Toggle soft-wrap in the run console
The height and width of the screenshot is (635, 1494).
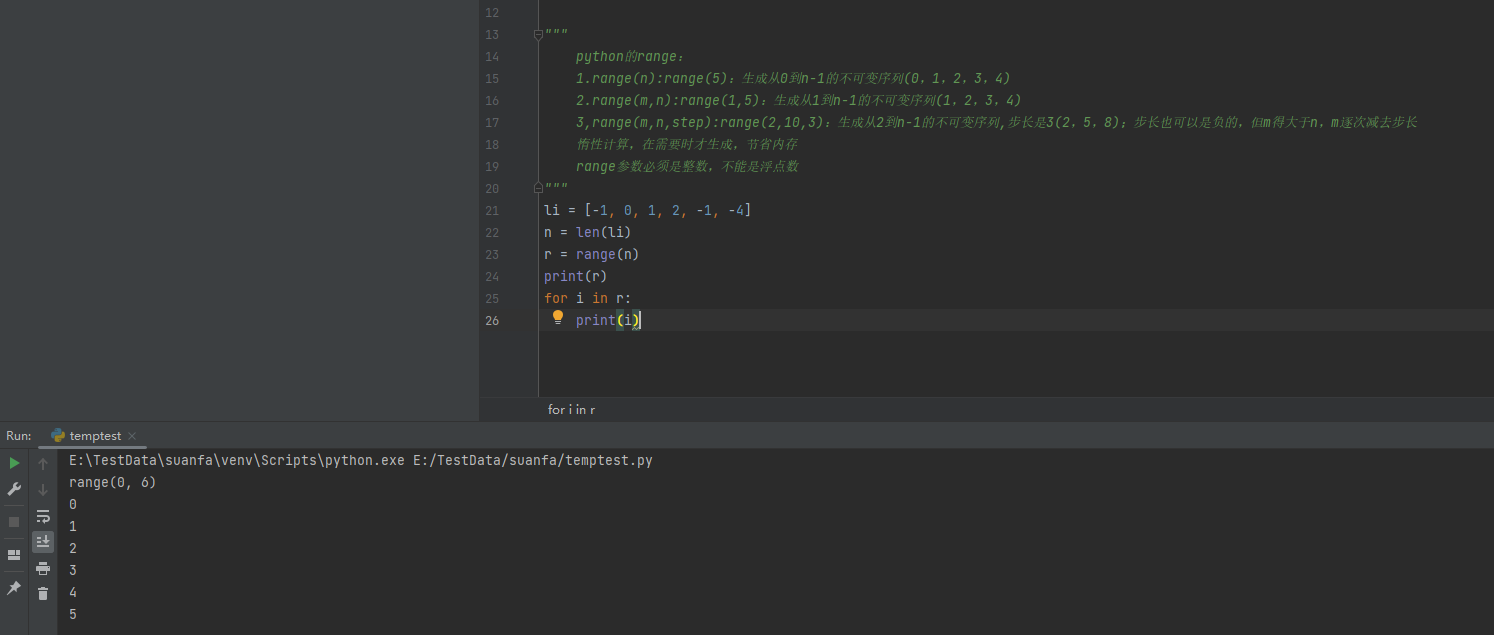[x=43, y=516]
